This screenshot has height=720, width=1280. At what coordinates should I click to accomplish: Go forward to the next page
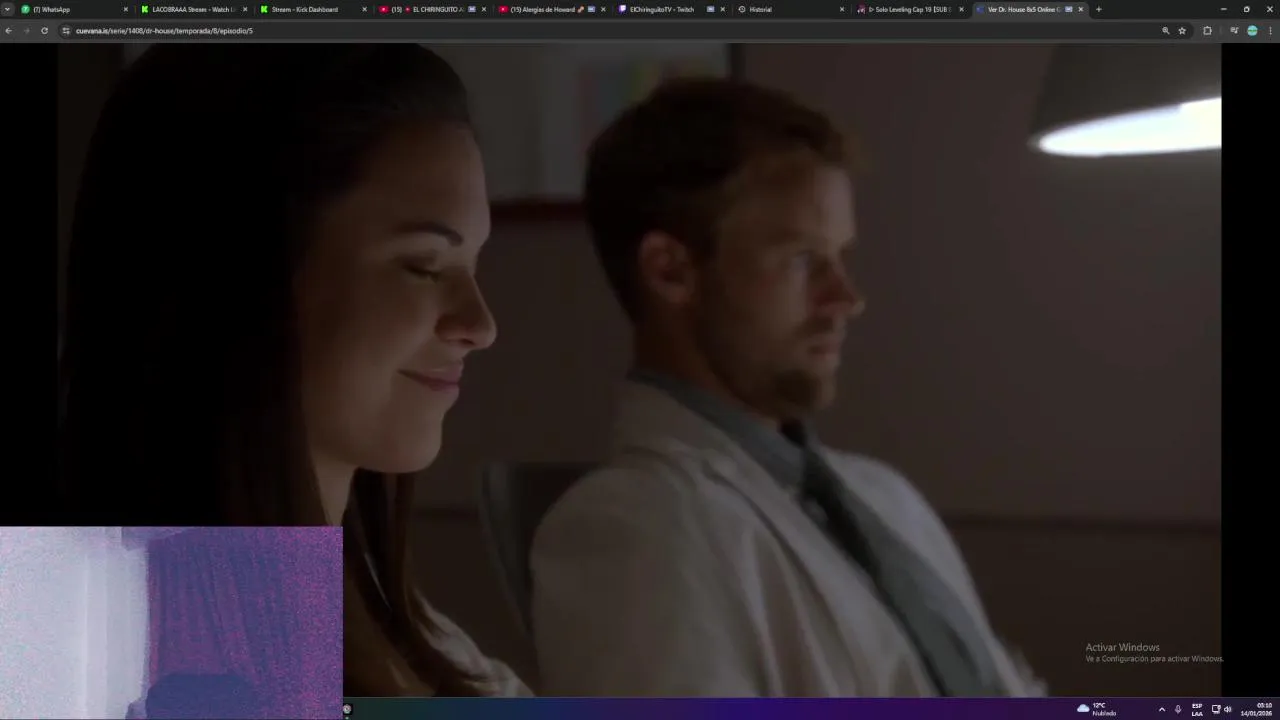point(26,30)
